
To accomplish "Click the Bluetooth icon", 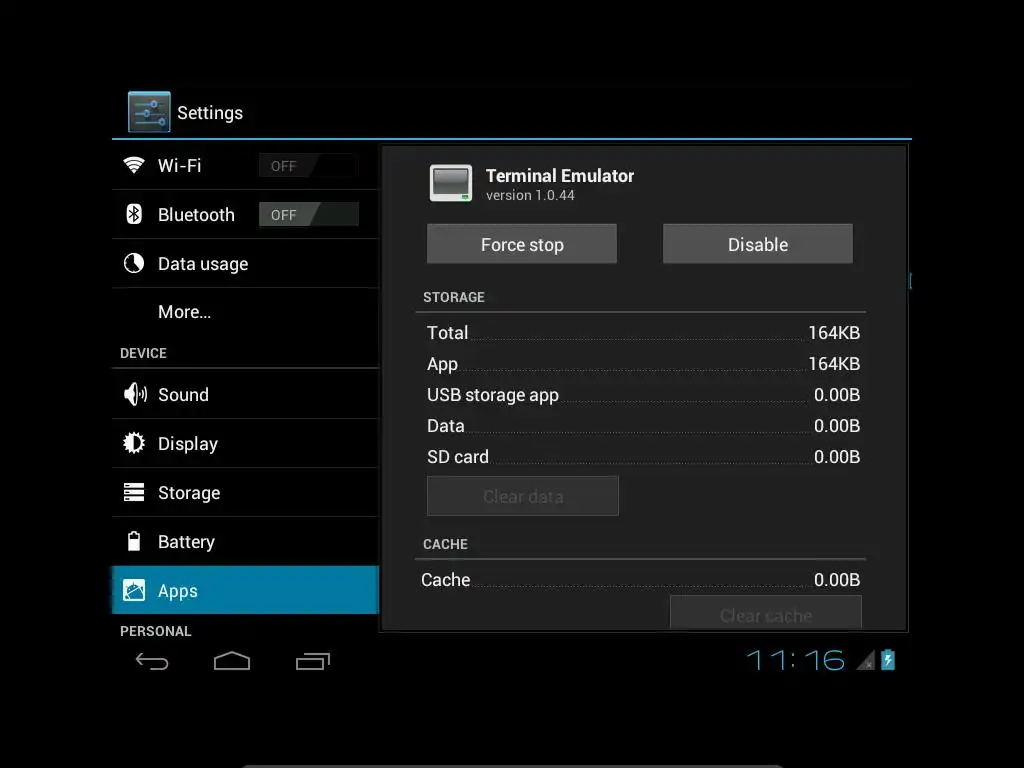I will tap(134, 214).
